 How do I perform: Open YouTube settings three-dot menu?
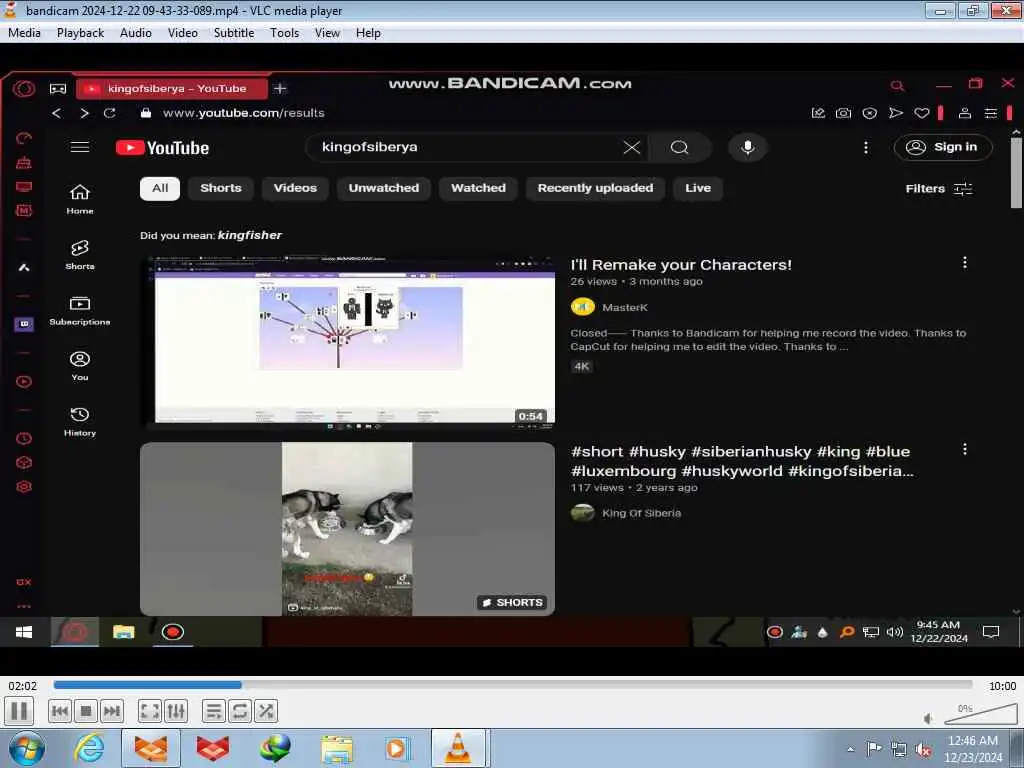[x=866, y=148]
